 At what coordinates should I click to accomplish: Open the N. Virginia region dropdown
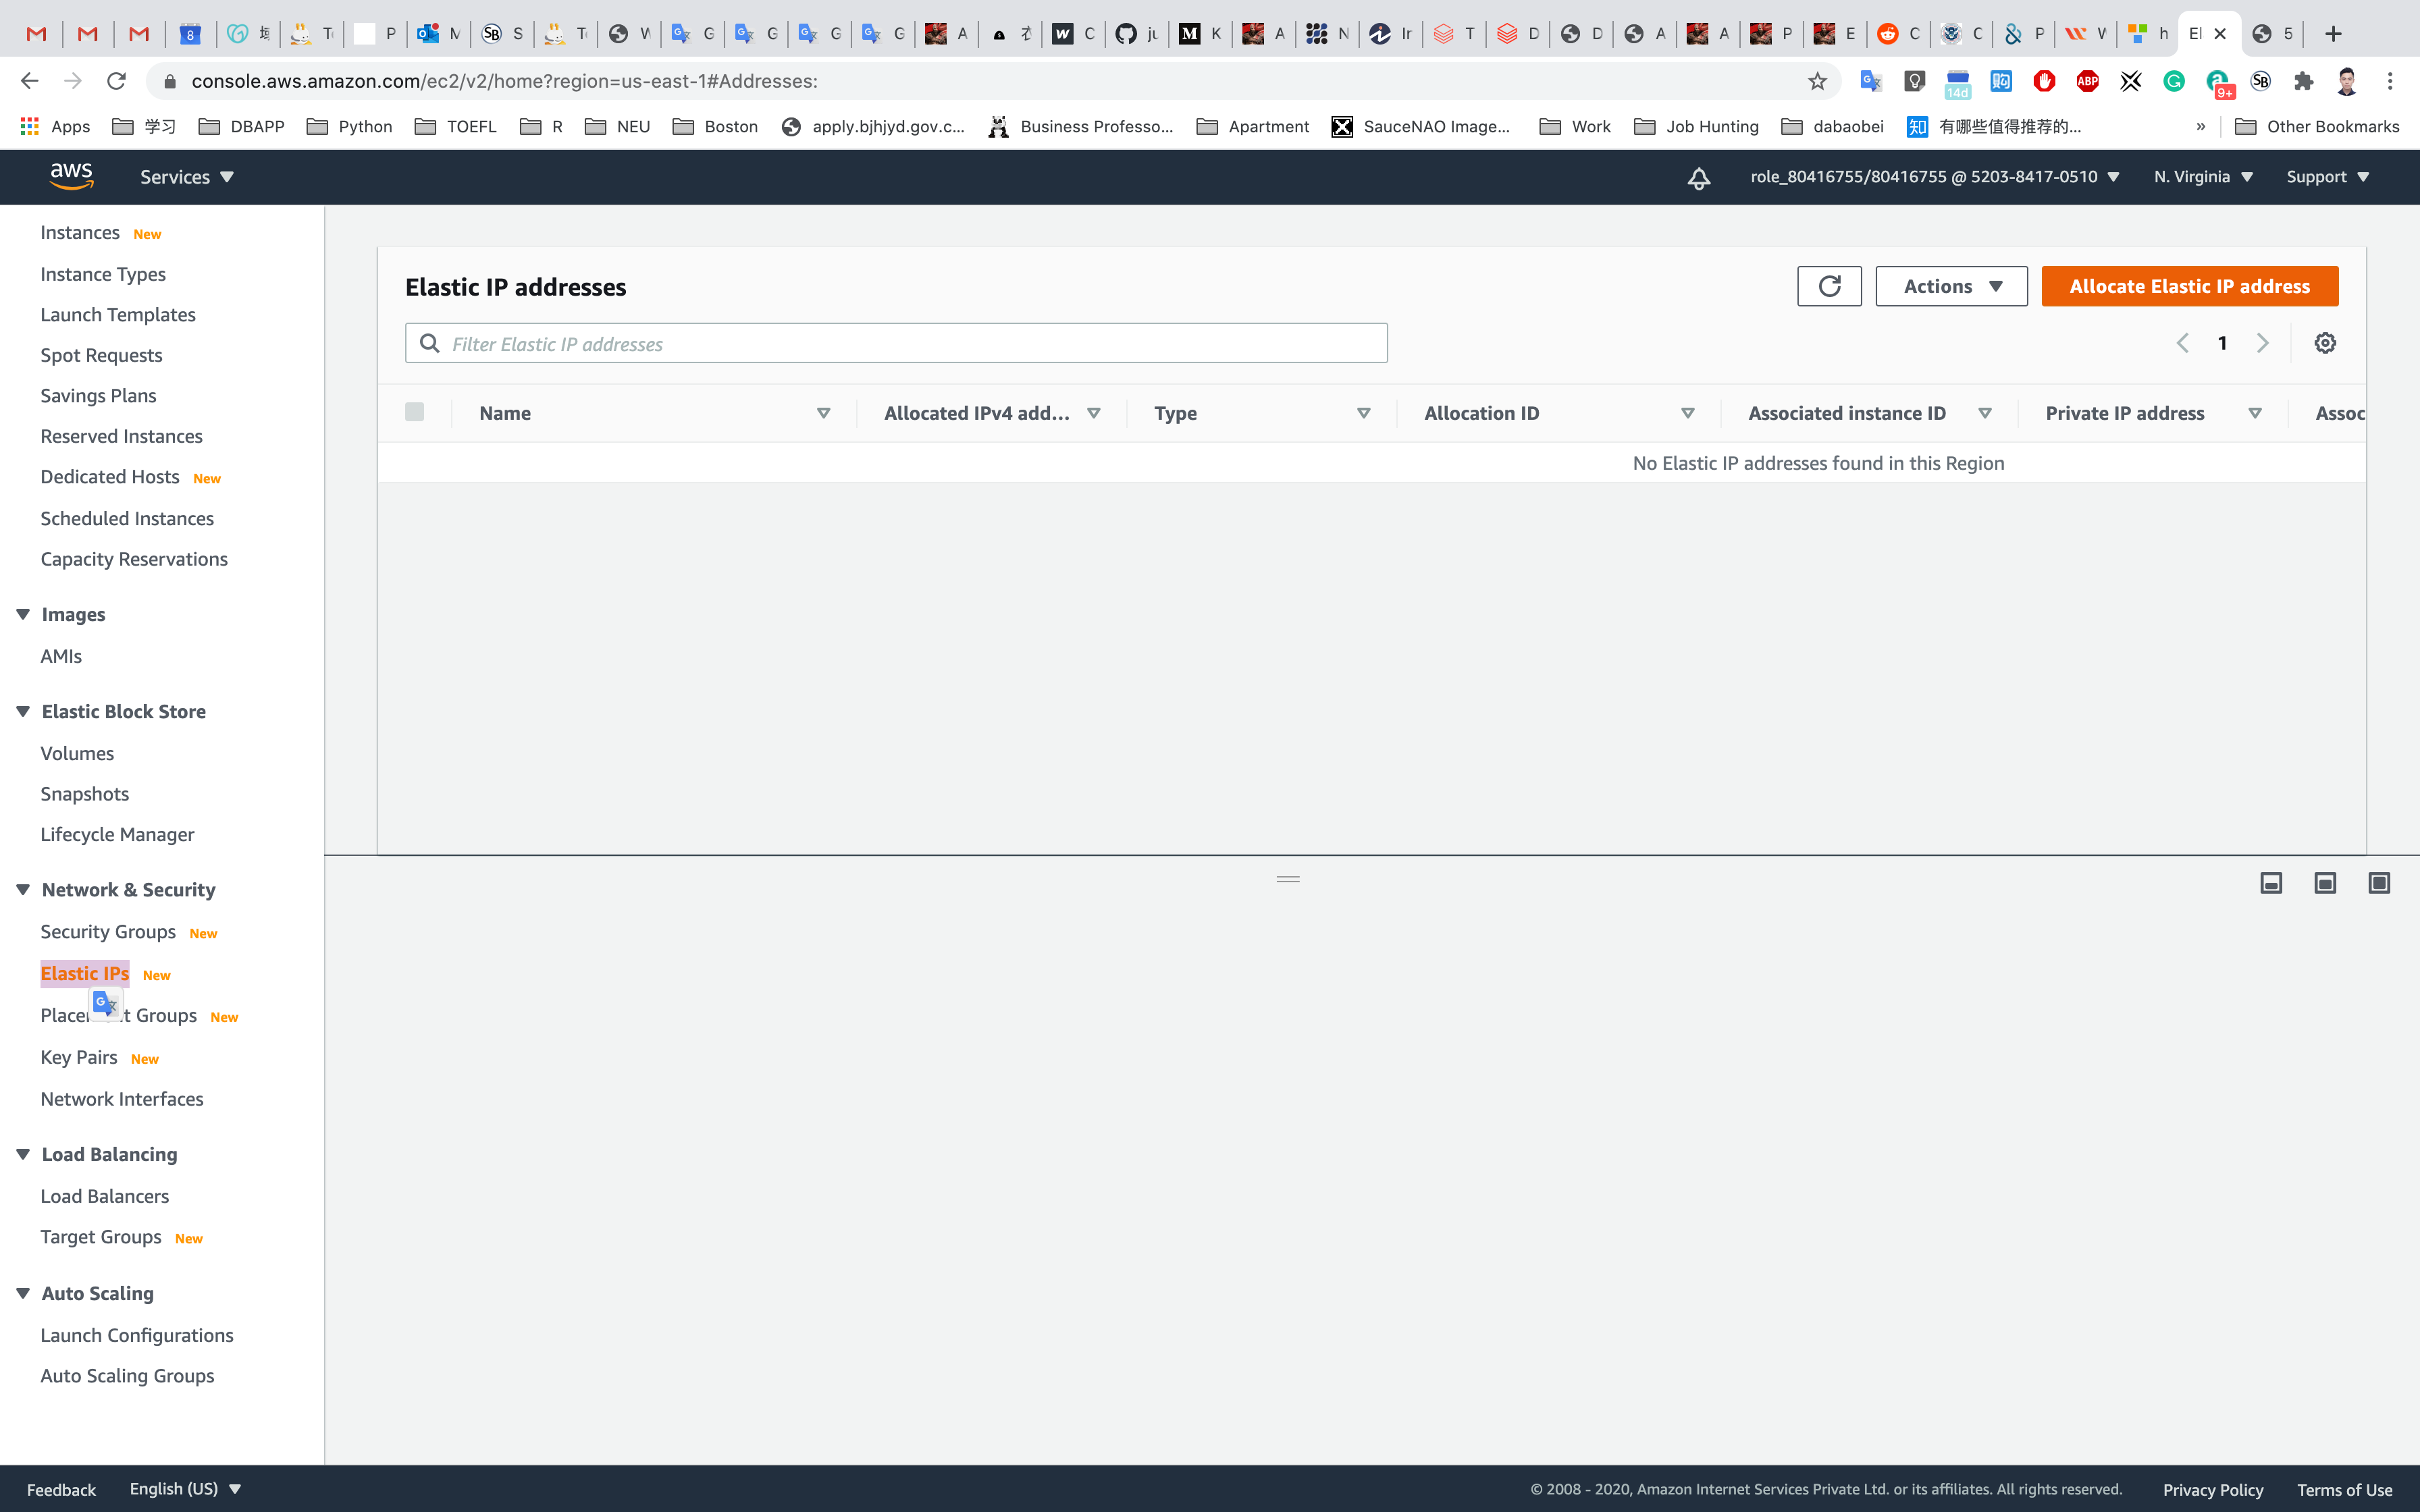tap(2203, 177)
